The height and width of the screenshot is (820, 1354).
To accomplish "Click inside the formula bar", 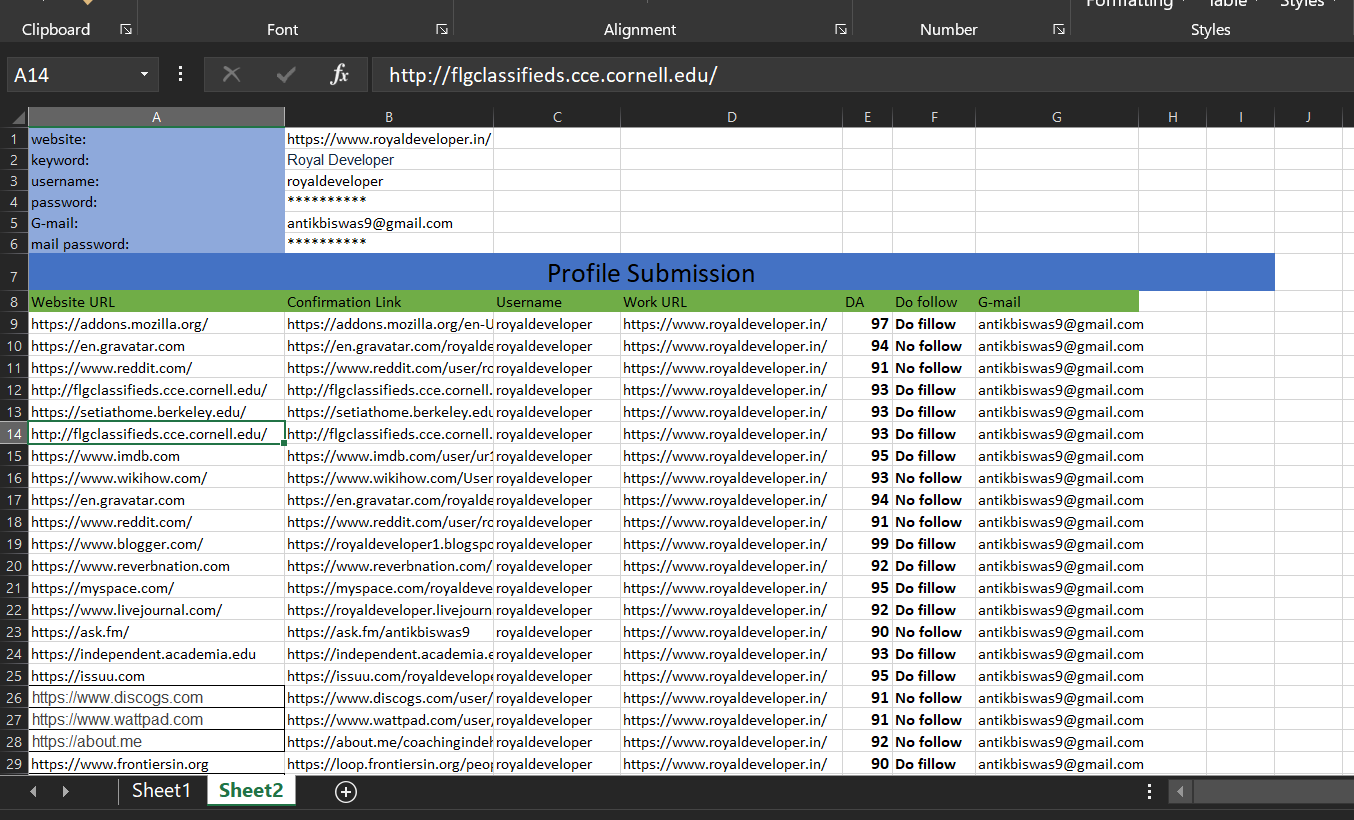I will point(700,74).
